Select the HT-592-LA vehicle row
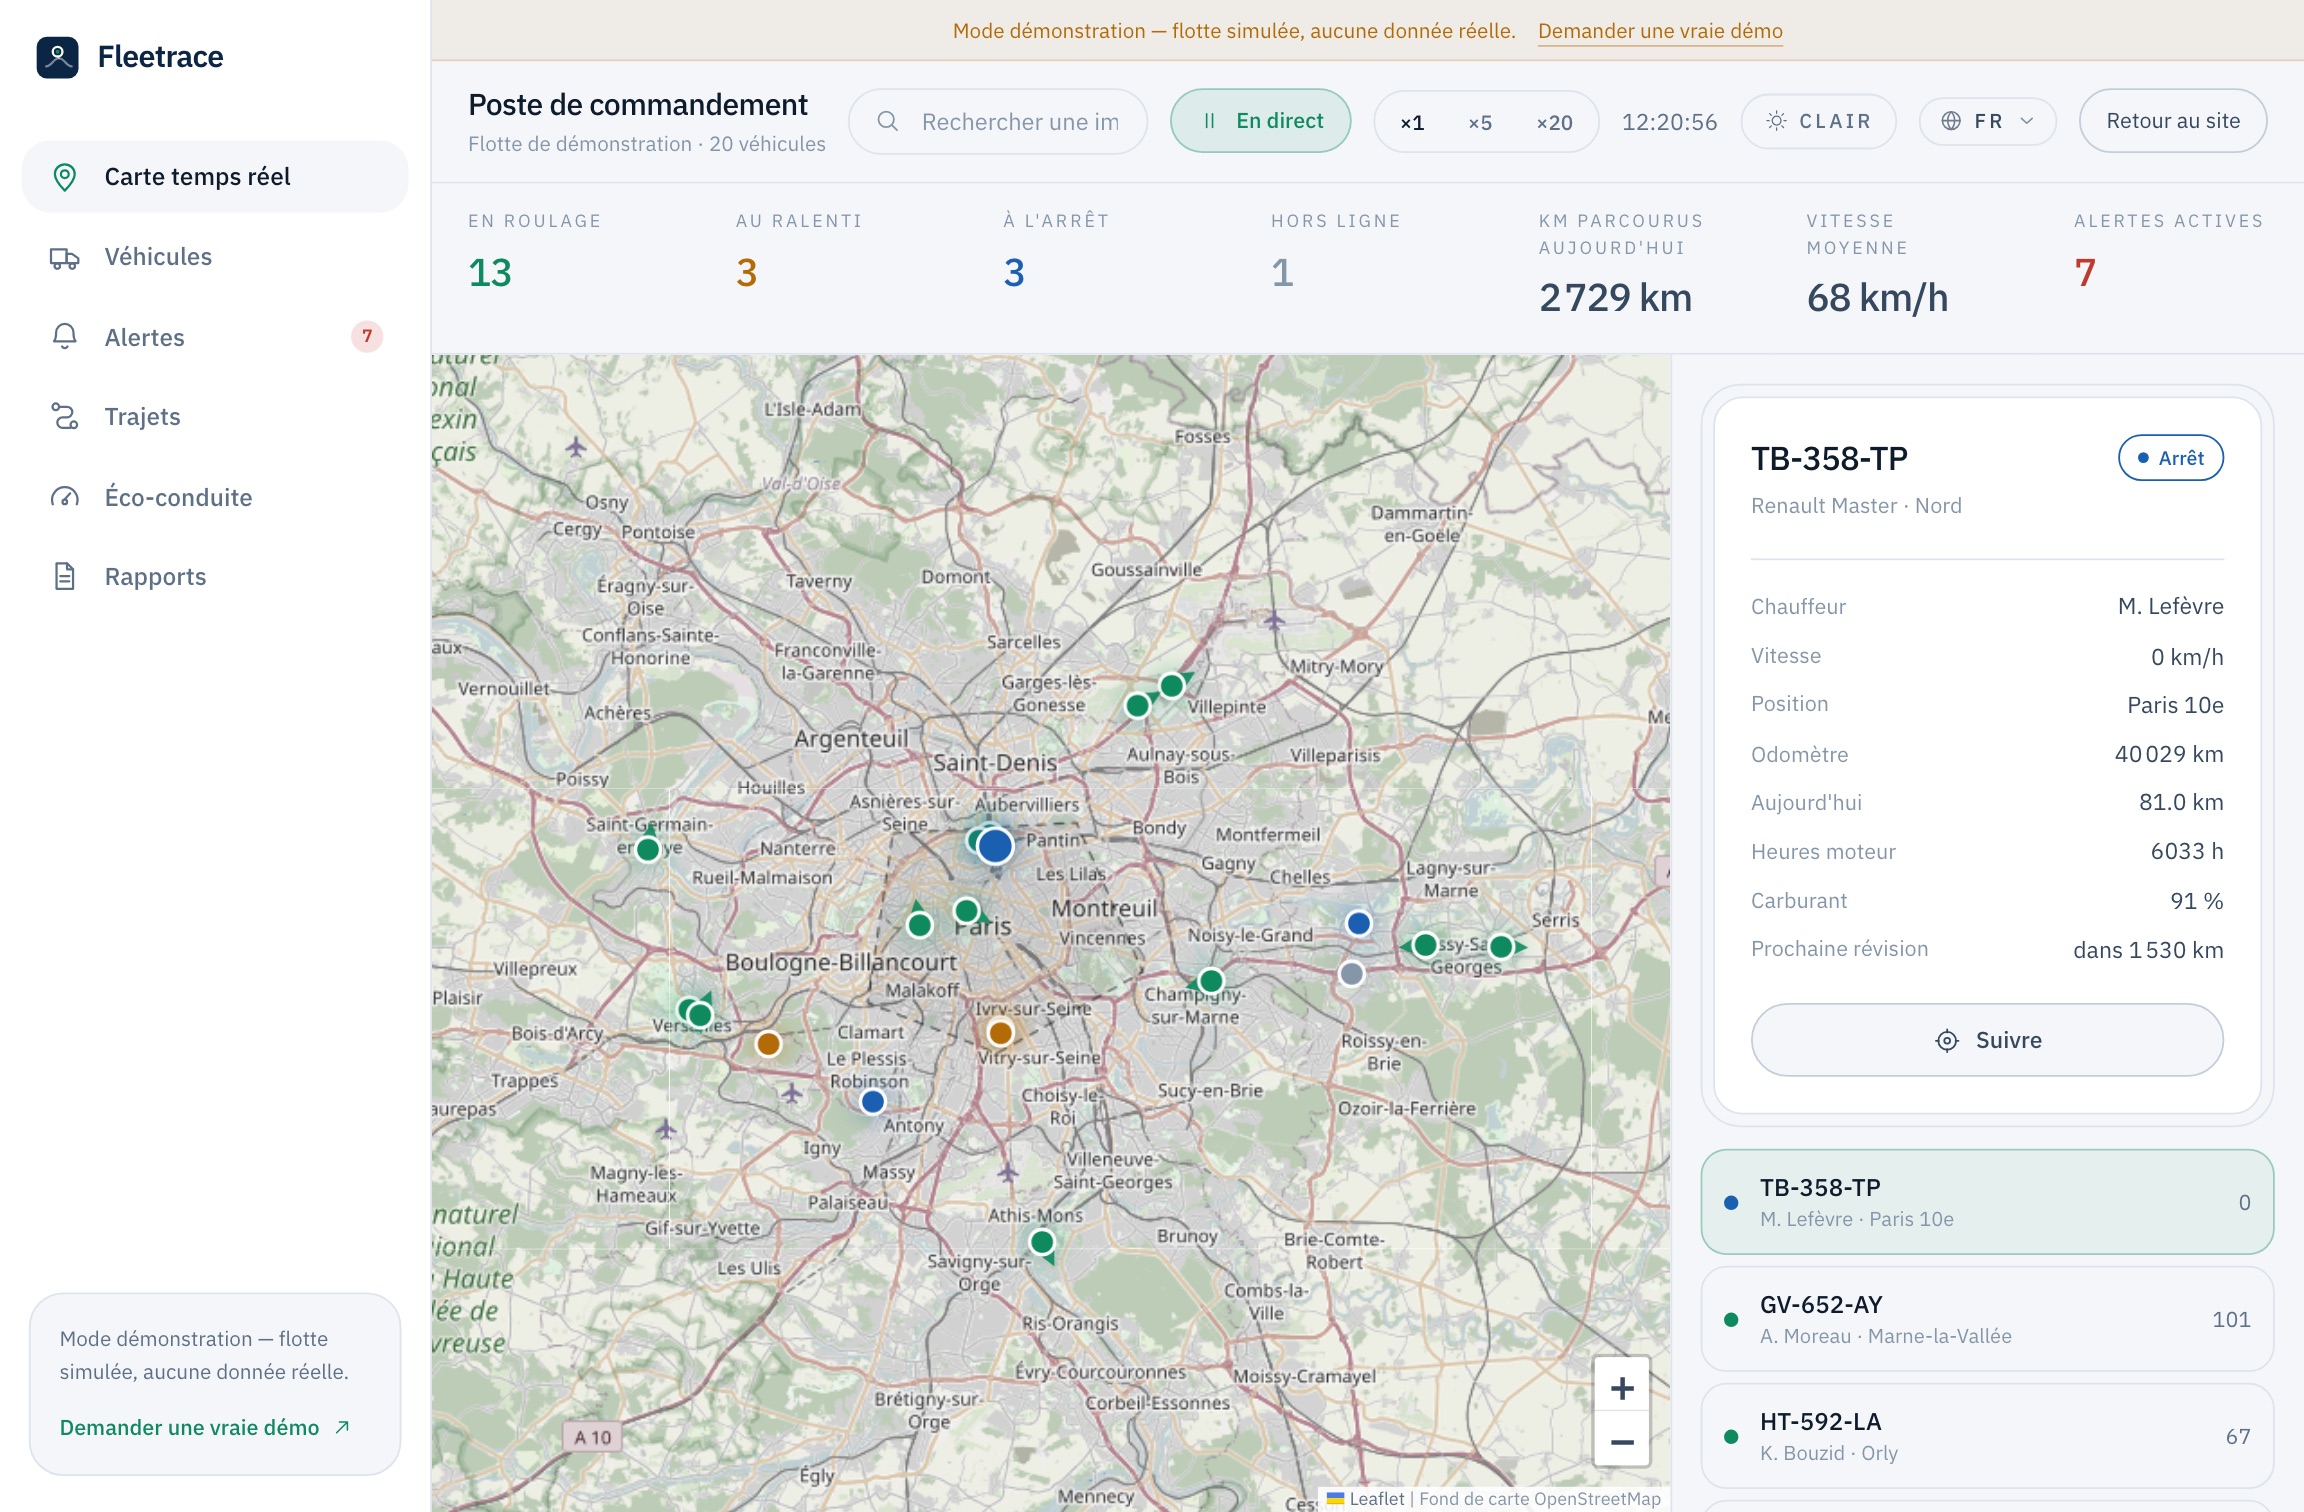 point(1987,1436)
